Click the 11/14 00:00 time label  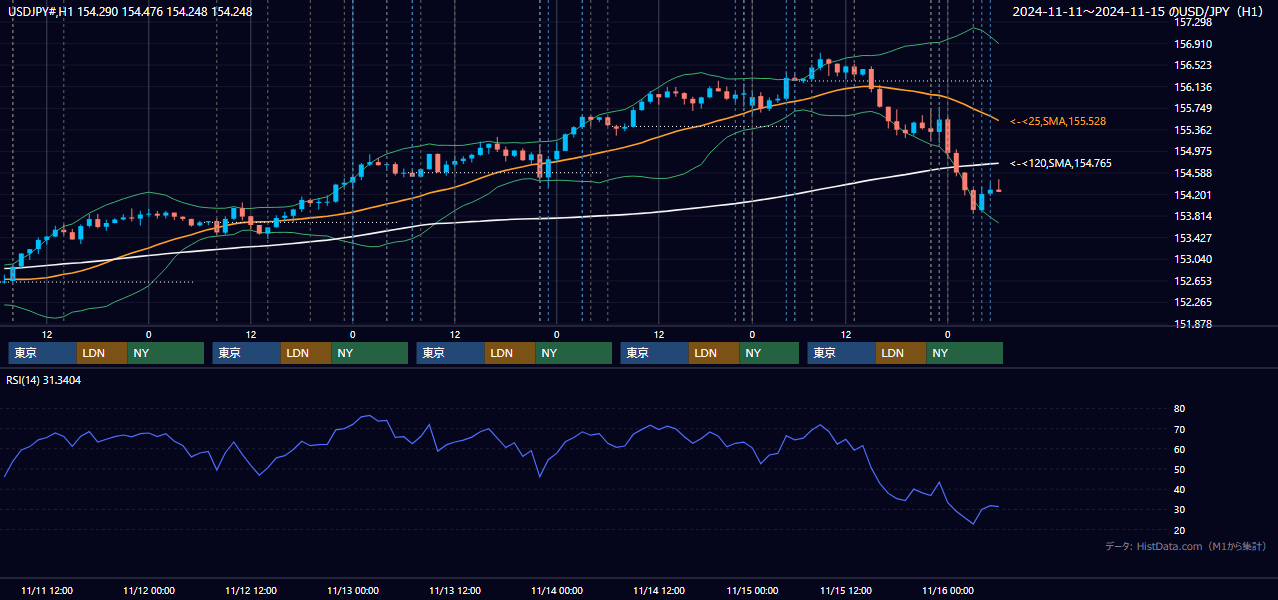557,590
